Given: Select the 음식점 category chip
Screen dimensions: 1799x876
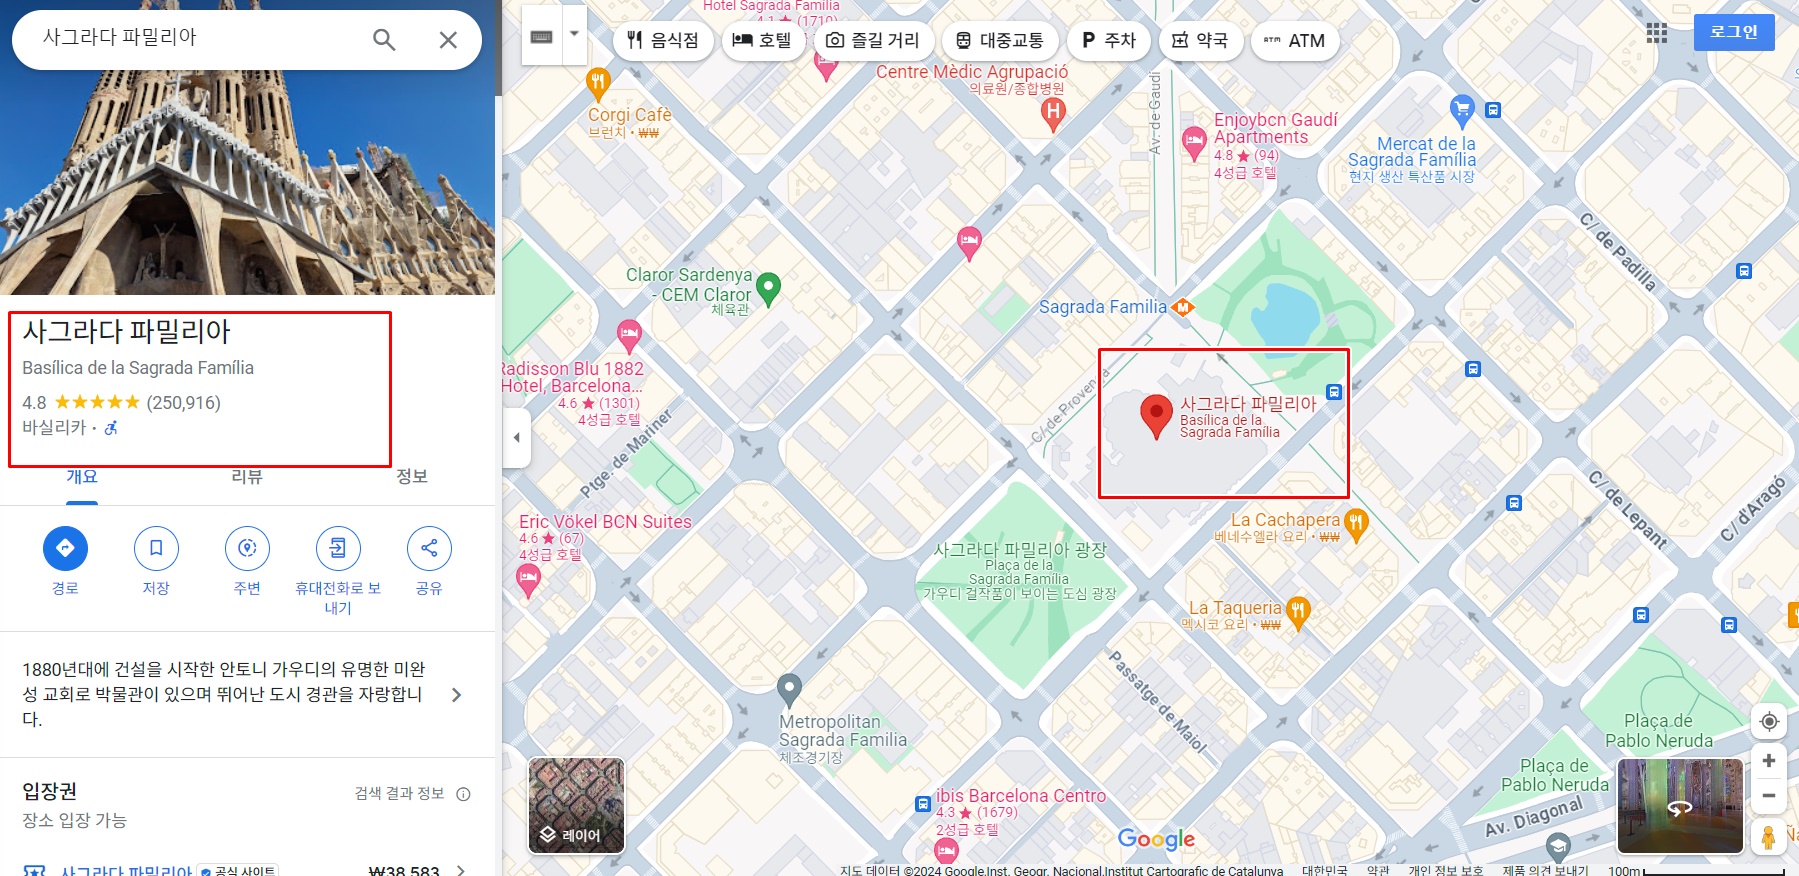Looking at the screenshot, I should coord(663,41).
